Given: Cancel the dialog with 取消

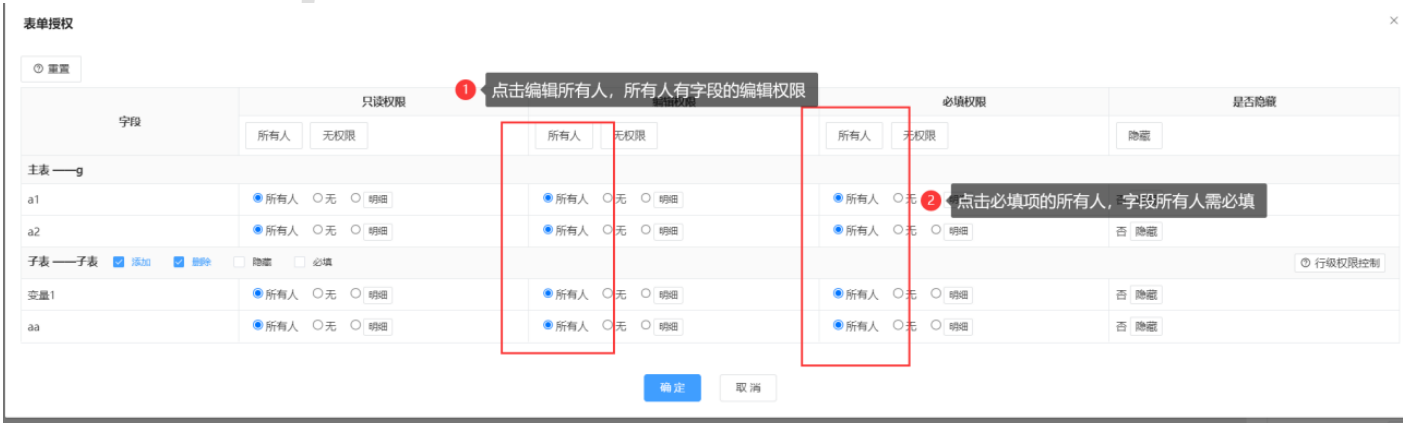Looking at the screenshot, I should tap(747, 388).
